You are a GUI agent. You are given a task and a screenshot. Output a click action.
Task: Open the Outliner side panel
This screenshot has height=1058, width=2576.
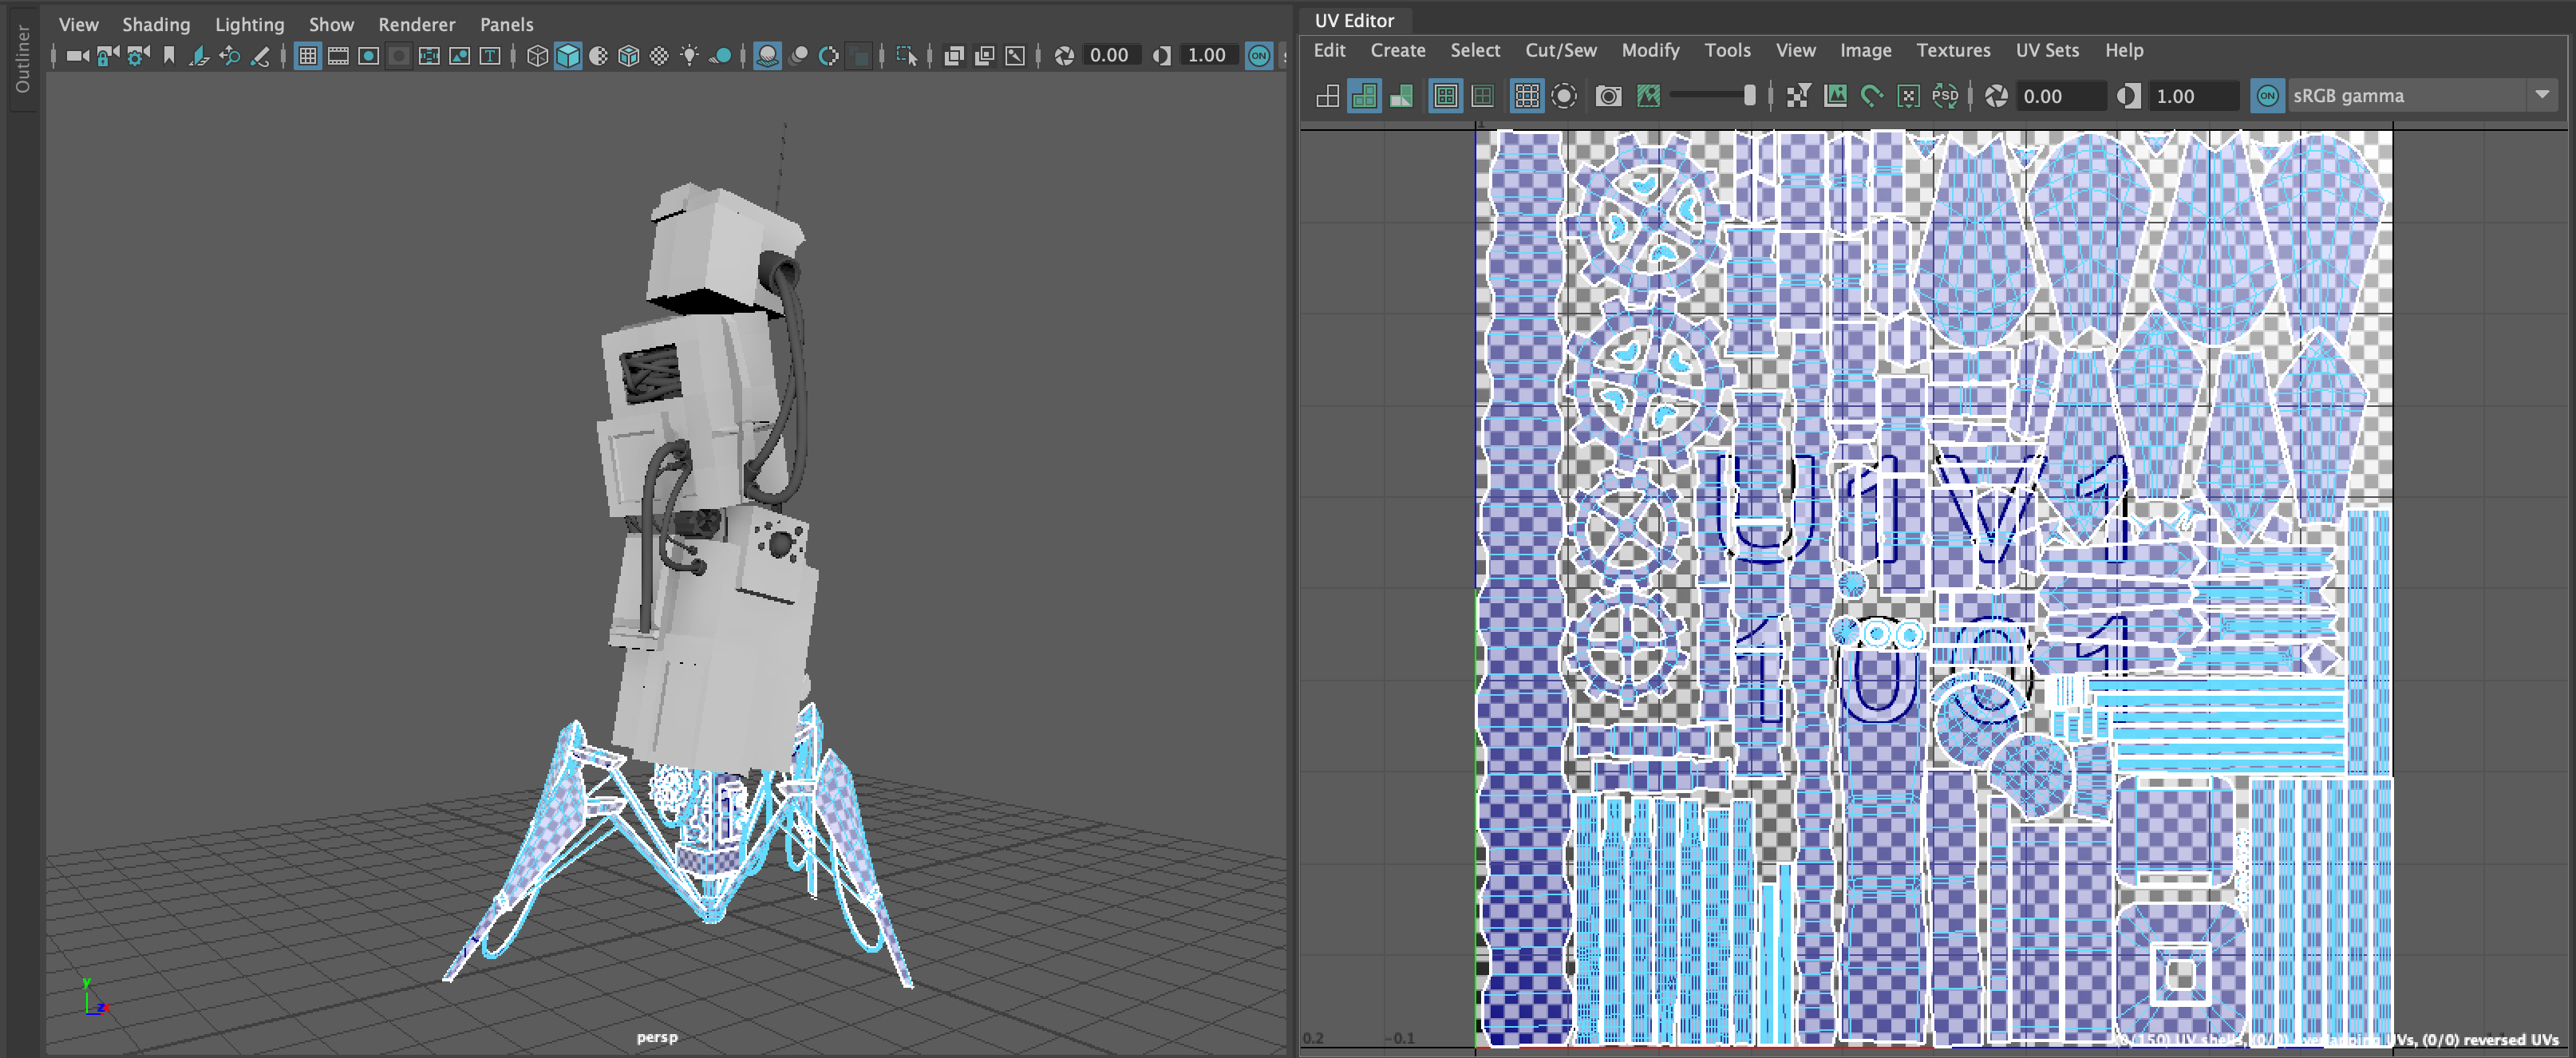tap(22, 60)
